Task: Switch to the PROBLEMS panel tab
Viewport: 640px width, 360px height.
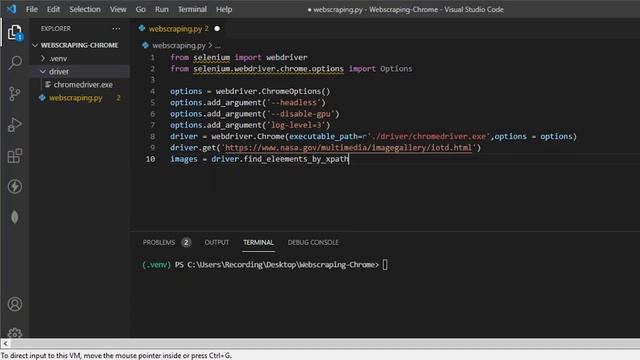Action: pyautogui.click(x=159, y=242)
